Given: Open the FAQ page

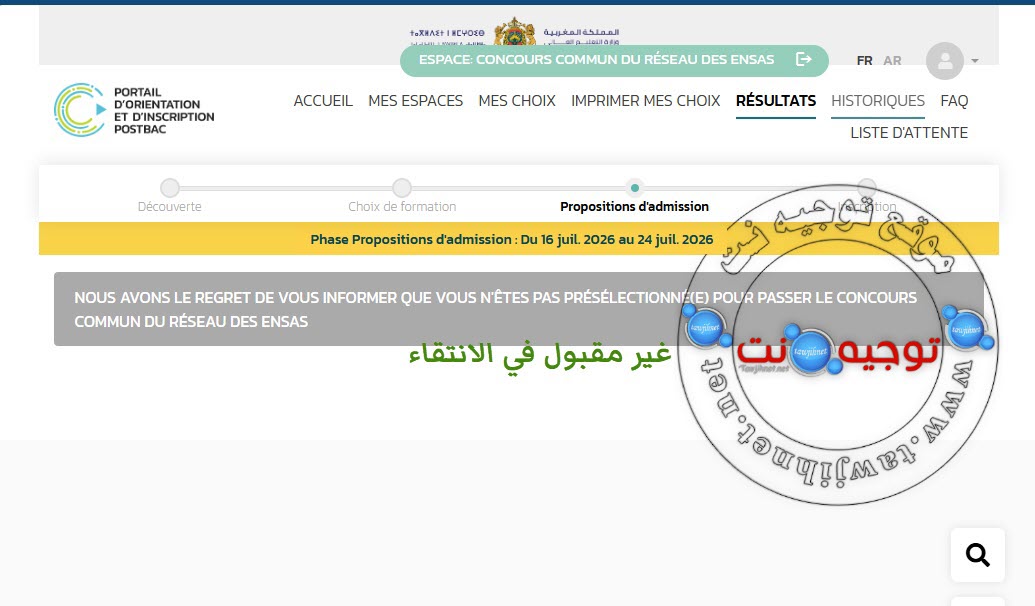Looking at the screenshot, I should point(954,101).
